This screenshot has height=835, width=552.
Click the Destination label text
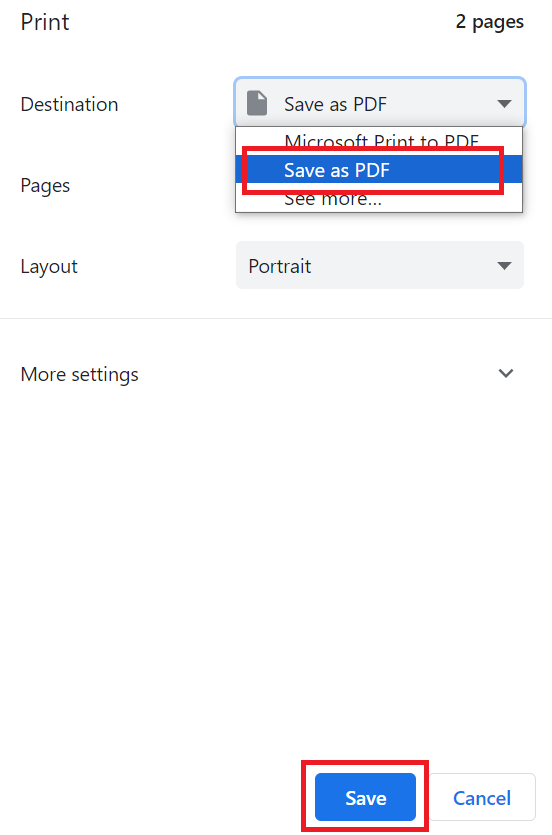[69, 104]
